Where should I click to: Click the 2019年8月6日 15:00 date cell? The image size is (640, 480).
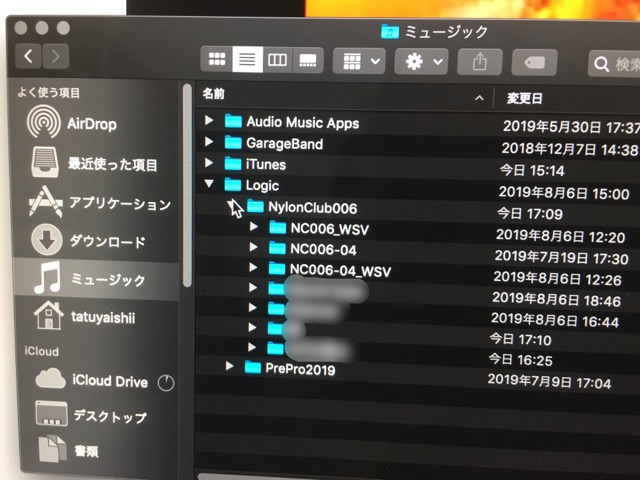click(x=564, y=192)
